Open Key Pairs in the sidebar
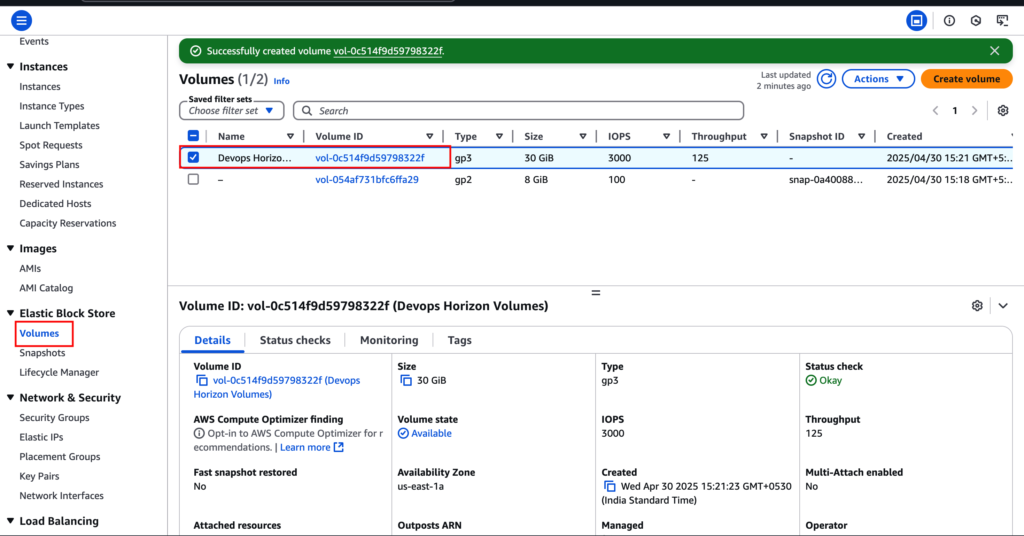Screen dimensions: 1024x536 39,477
